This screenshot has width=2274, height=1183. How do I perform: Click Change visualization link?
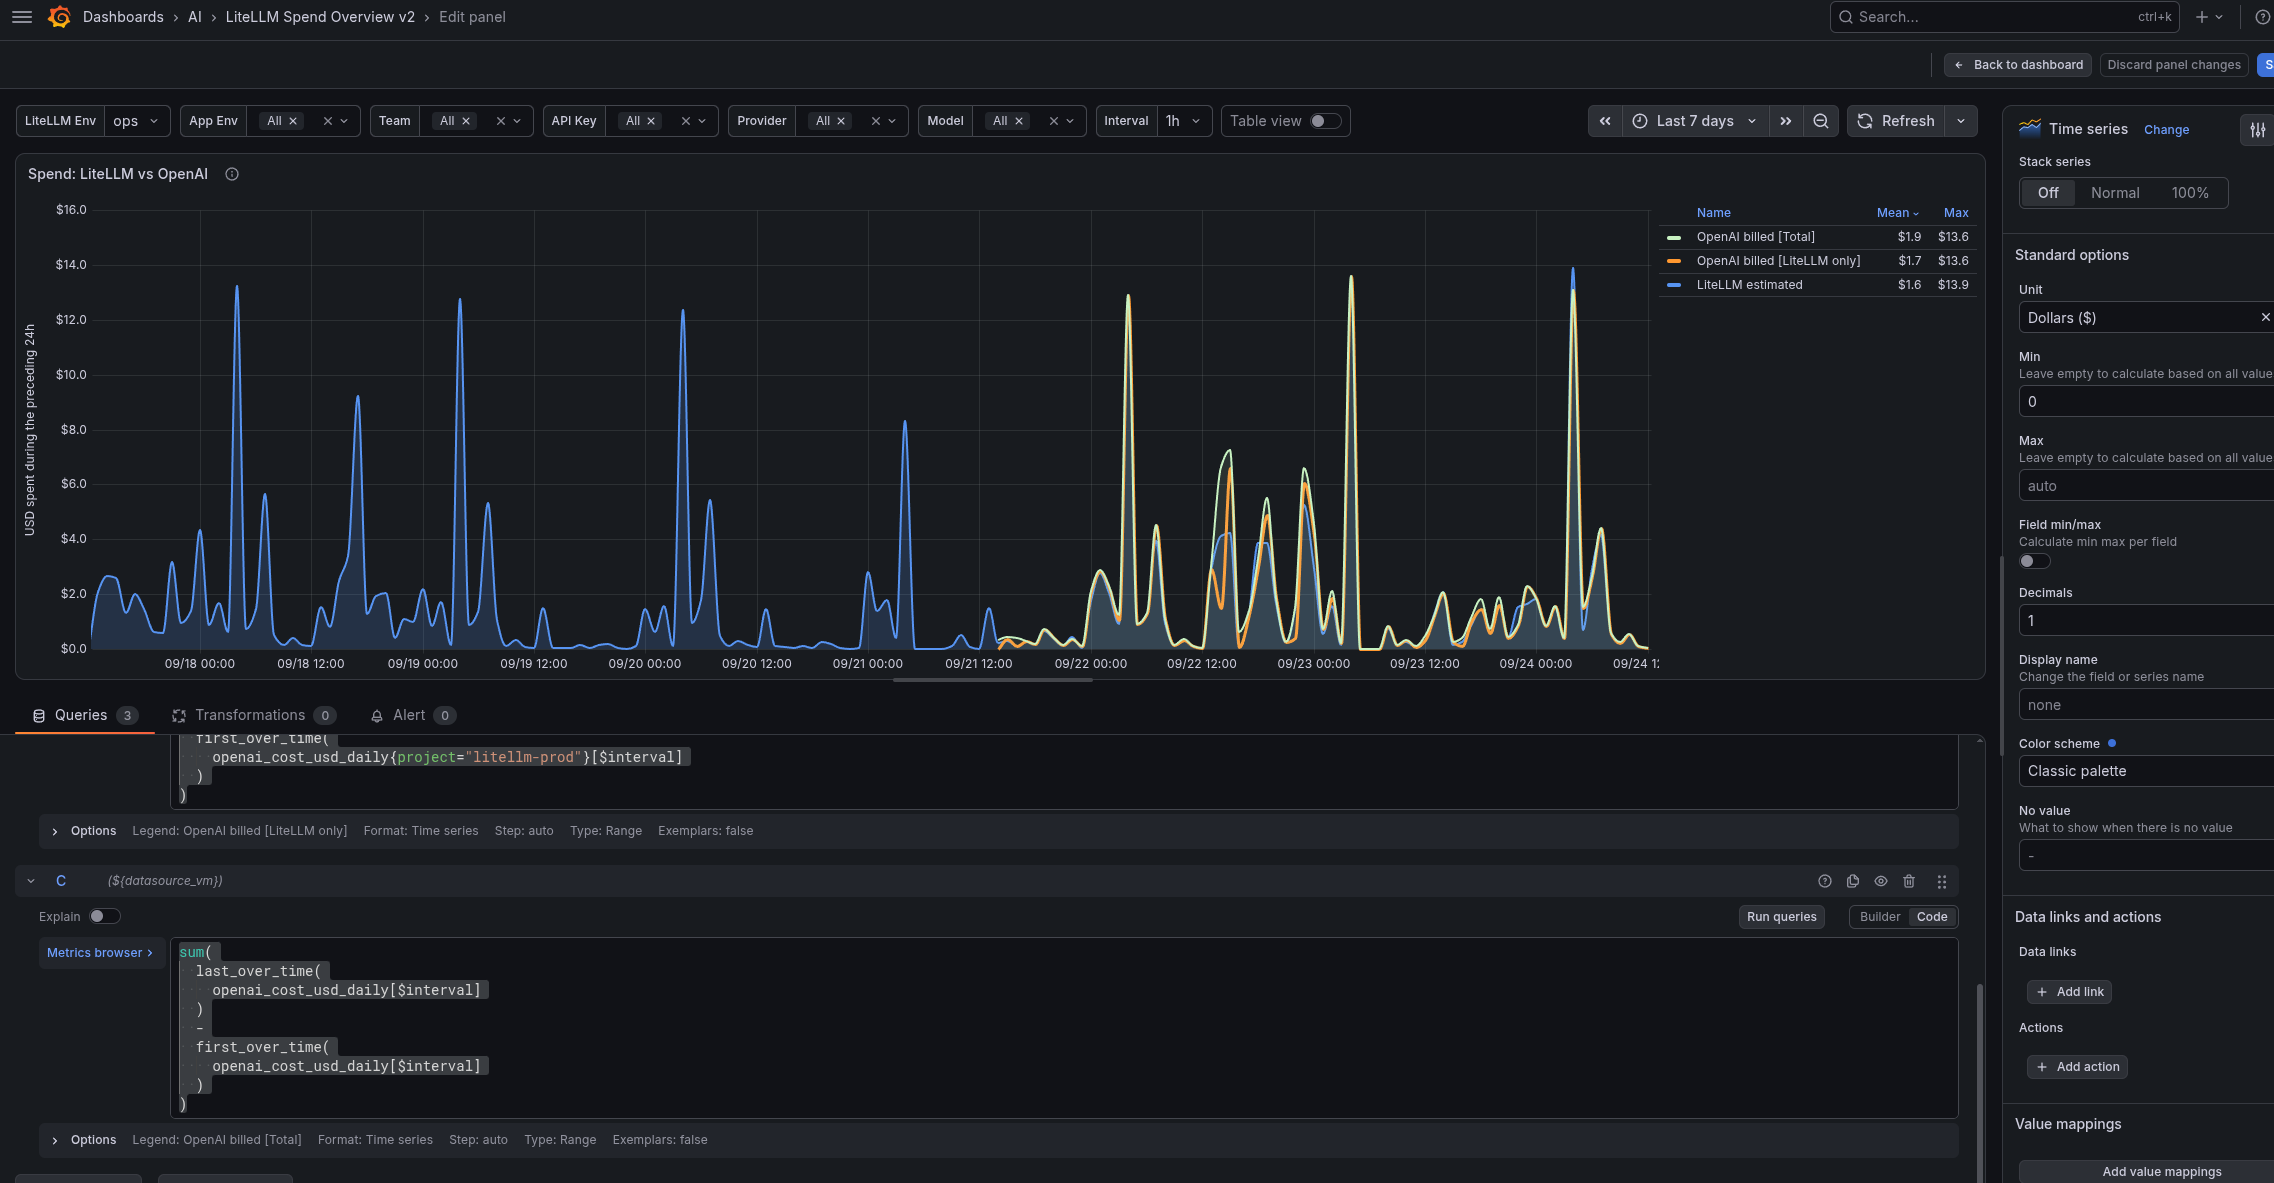[x=2166, y=130]
